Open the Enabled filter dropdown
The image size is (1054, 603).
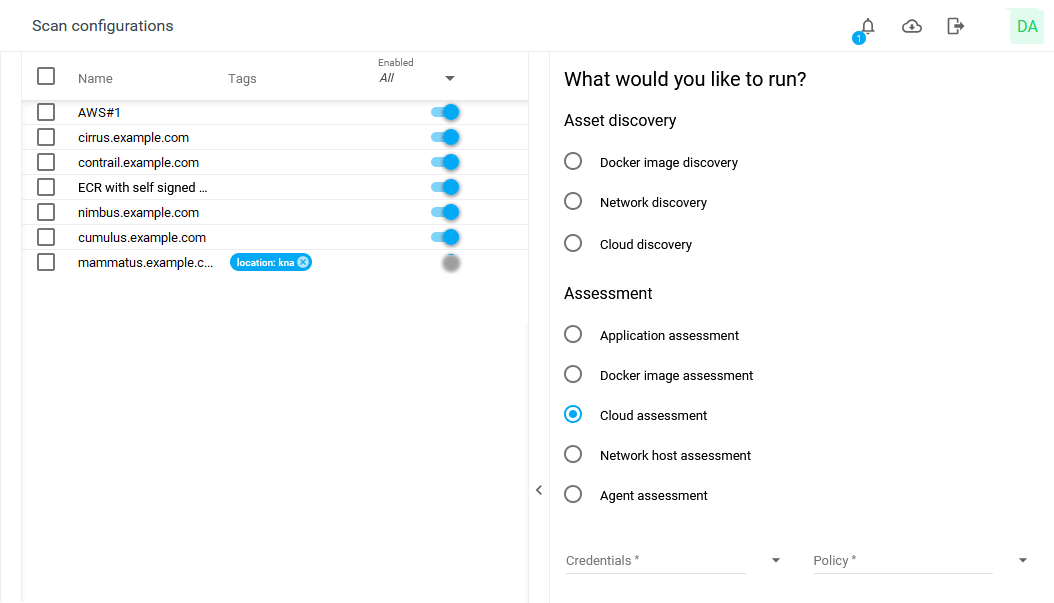449,78
